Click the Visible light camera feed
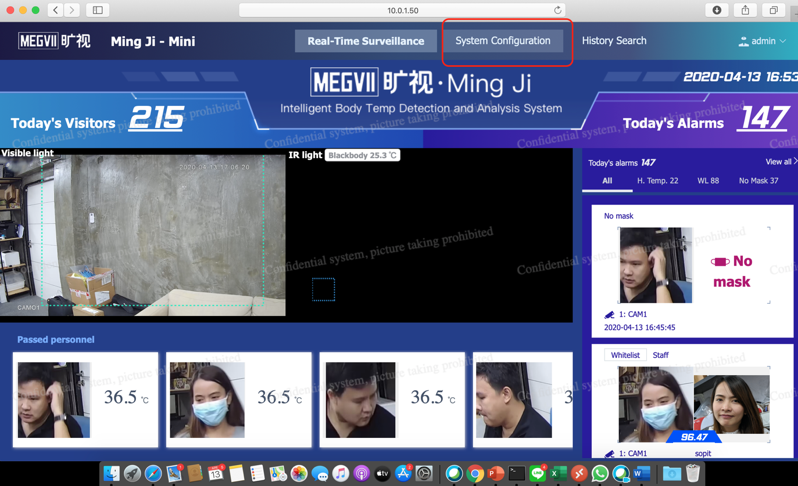Viewport: 798px width, 486px height. (142, 236)
